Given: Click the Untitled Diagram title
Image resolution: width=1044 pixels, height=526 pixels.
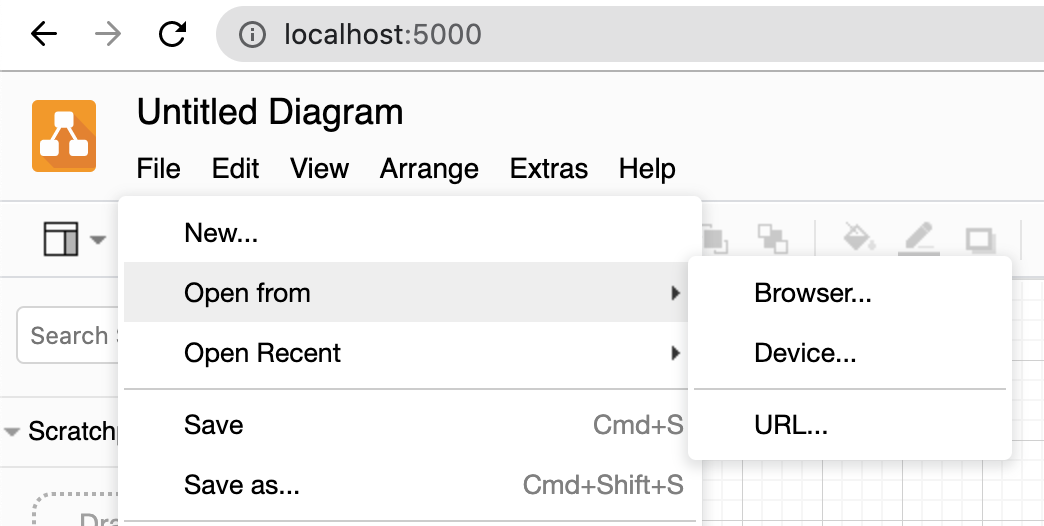Looking at the screenshot, I should coord(270,112).
